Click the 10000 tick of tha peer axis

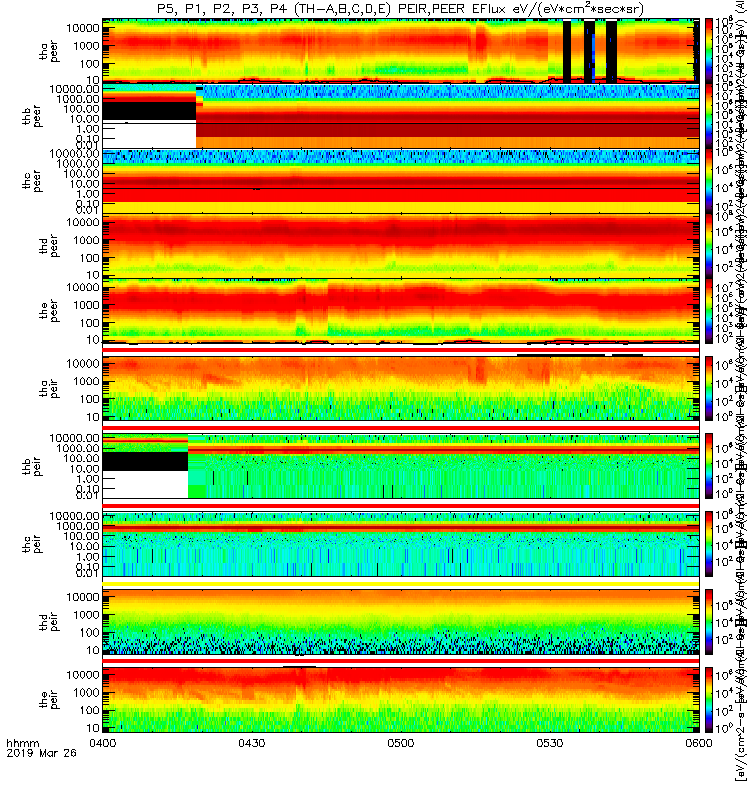(83, 28)
